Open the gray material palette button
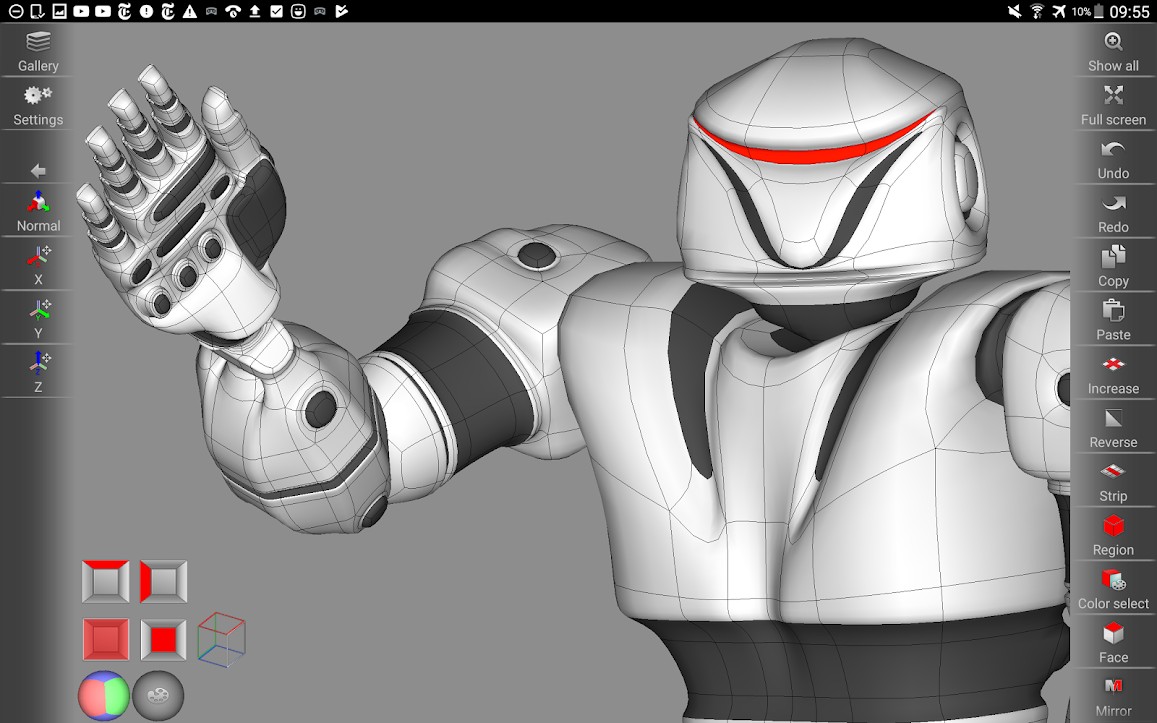Image resolution: width=1157 pixels, height=723 pixels. point(158,695)
